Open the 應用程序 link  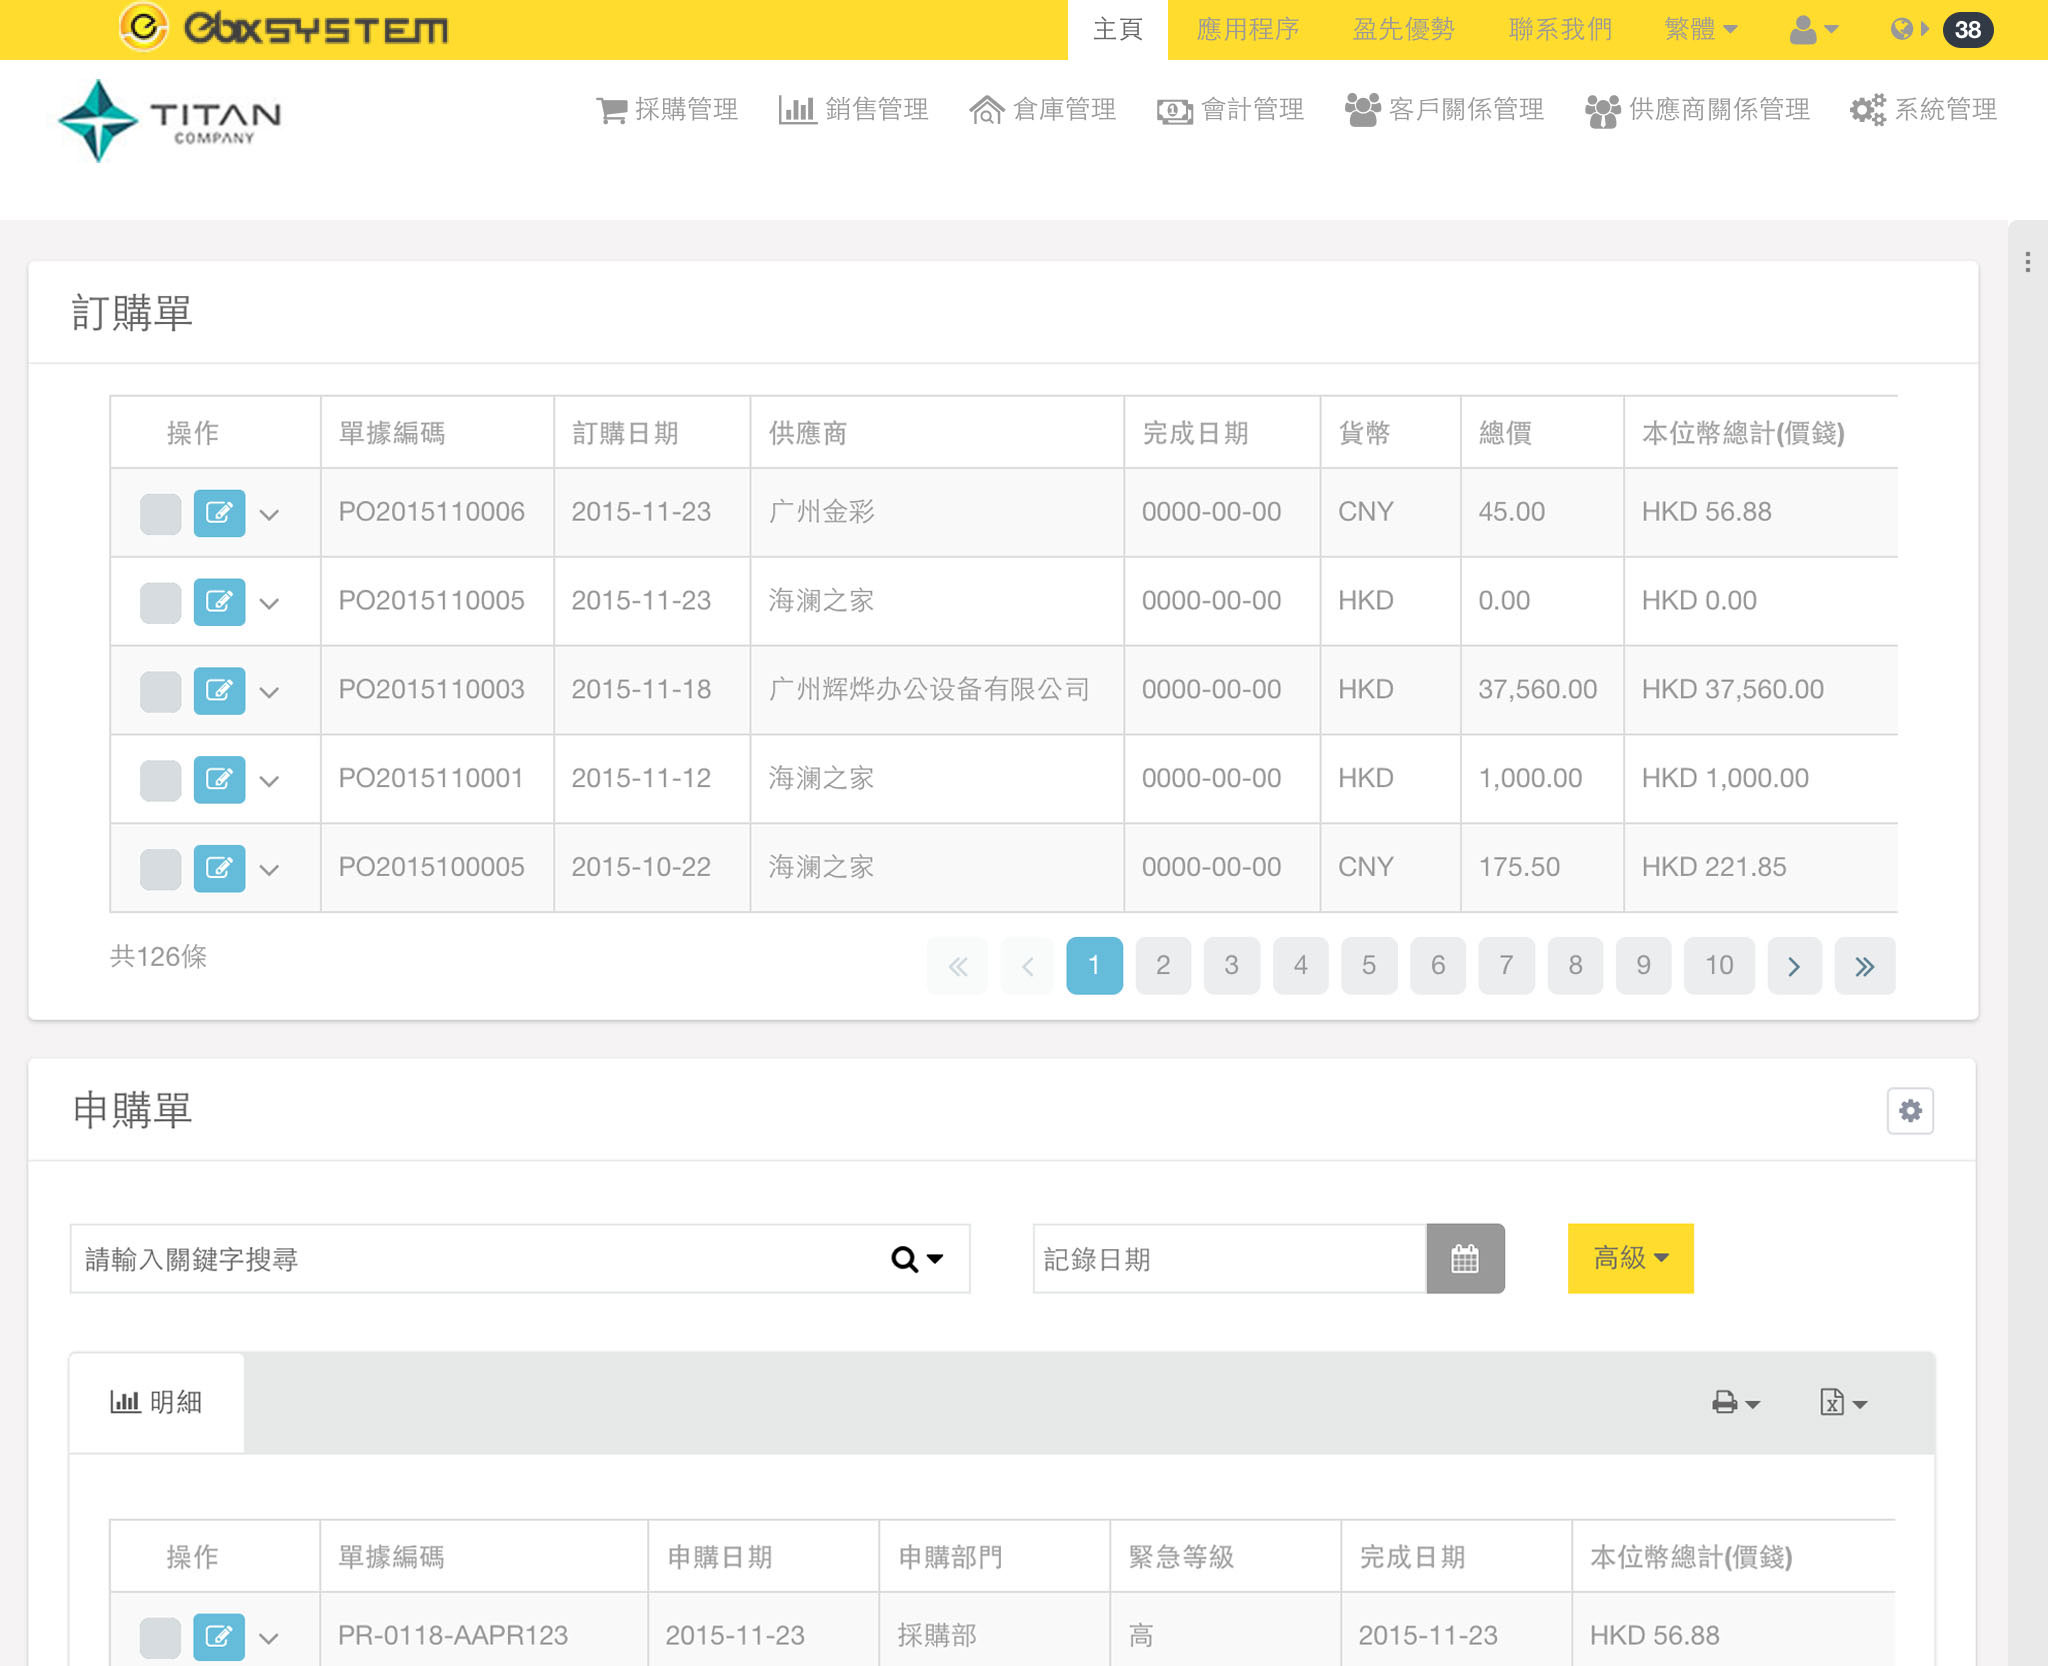pos(1247,30)
